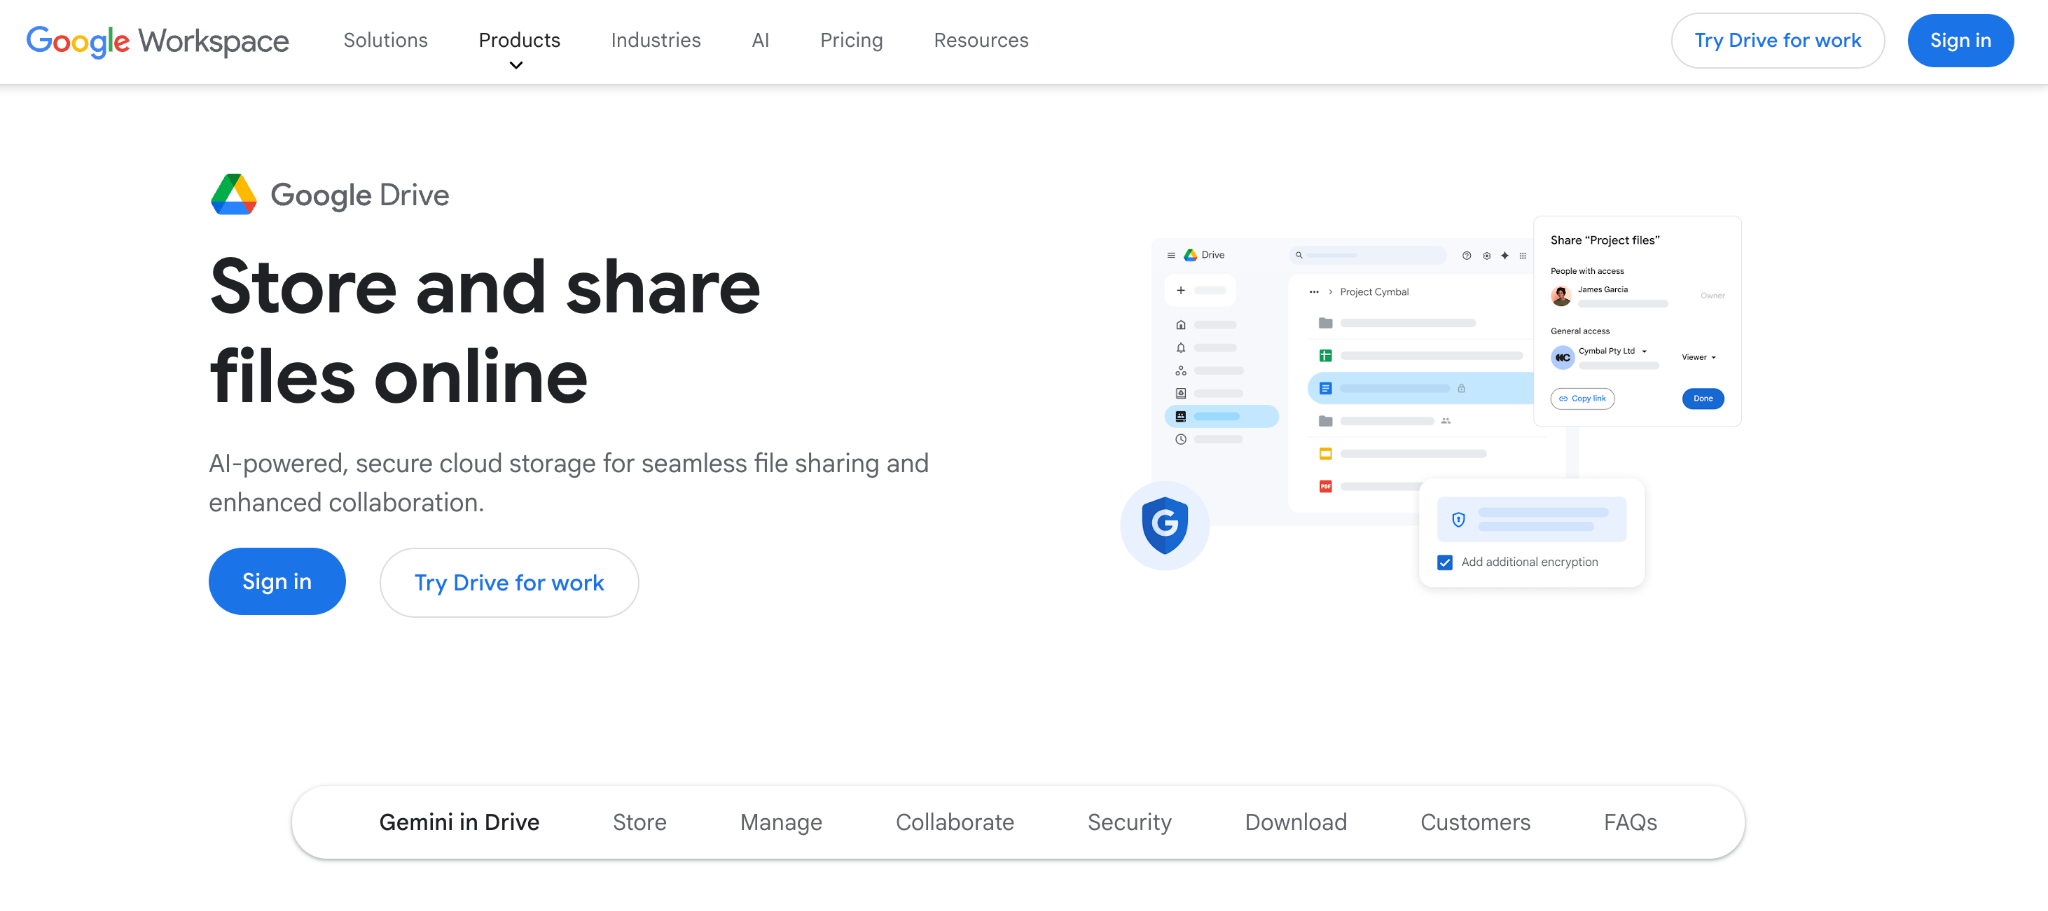This screenshot has height=911, width=2048.
Task: Click the magnifier icon in Drive search bar
Action: (1299, 255)
